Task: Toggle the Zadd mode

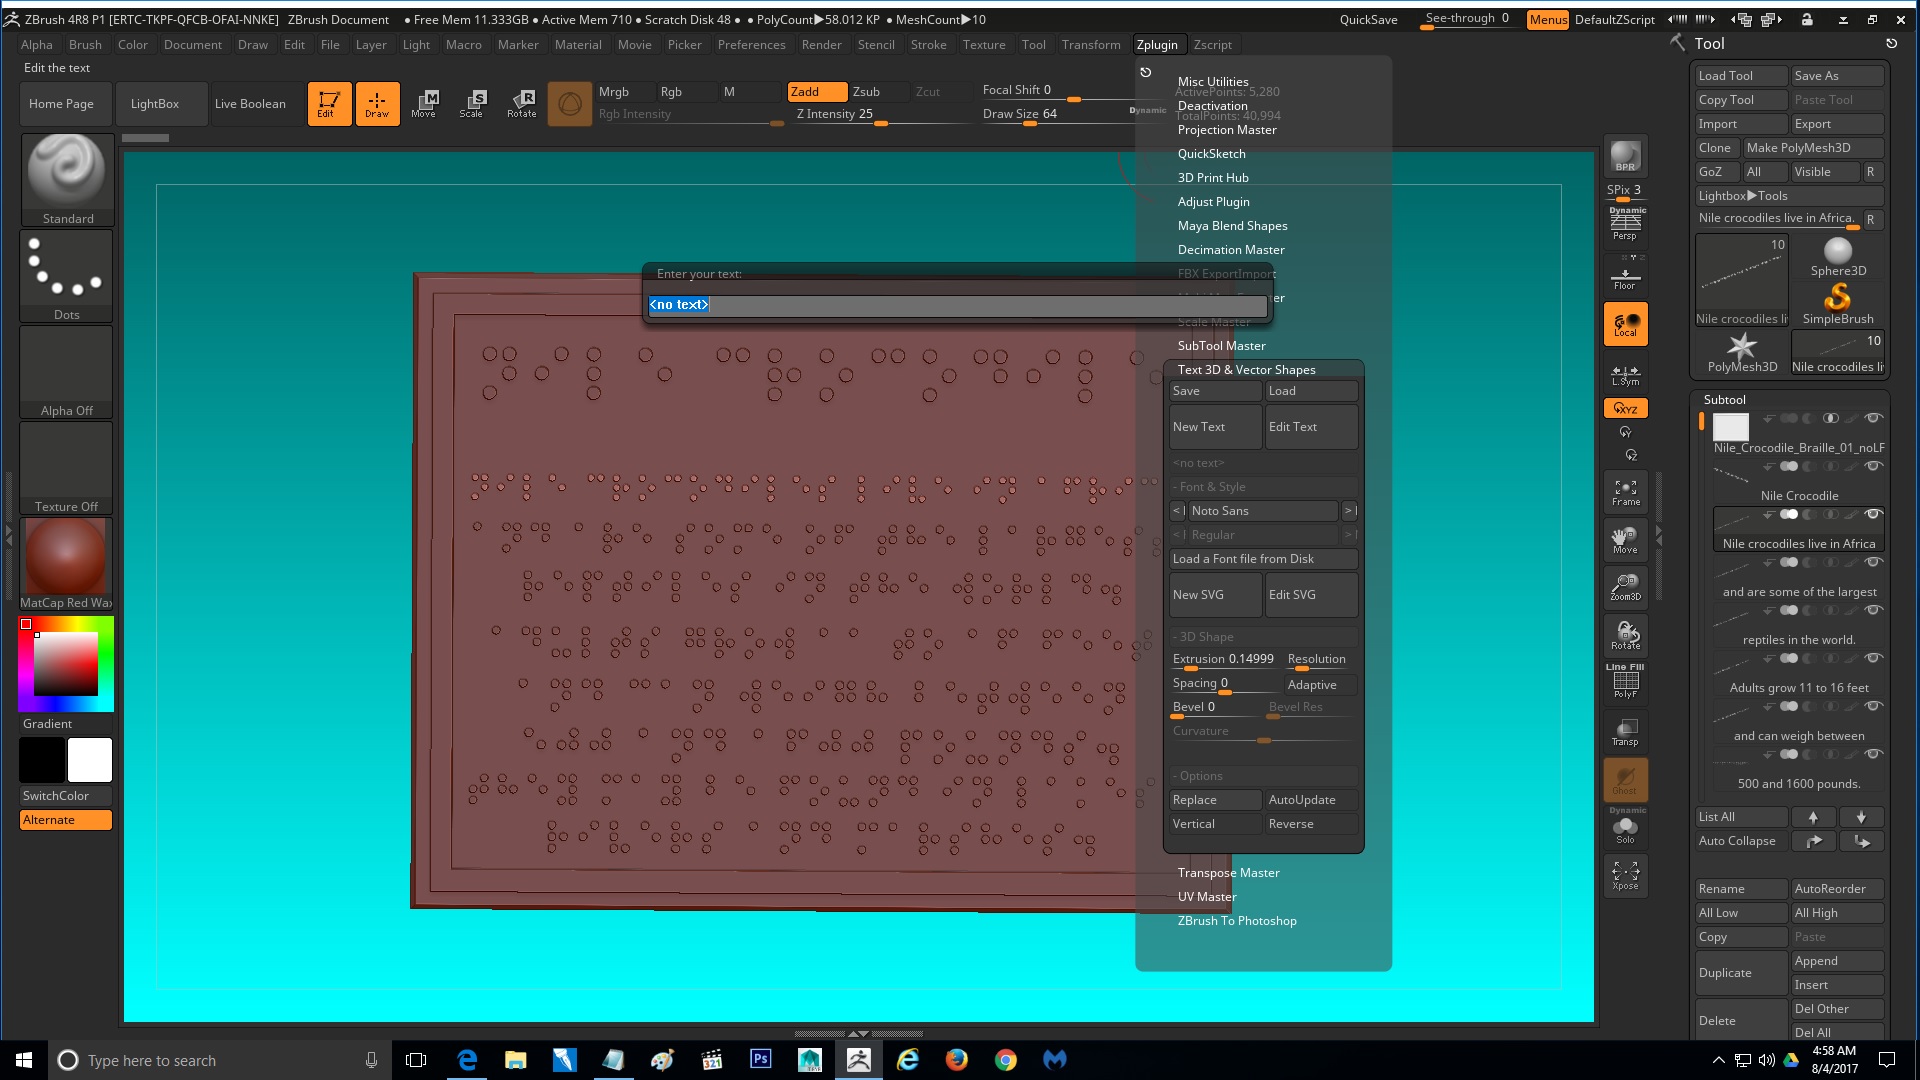Action: 817,91
